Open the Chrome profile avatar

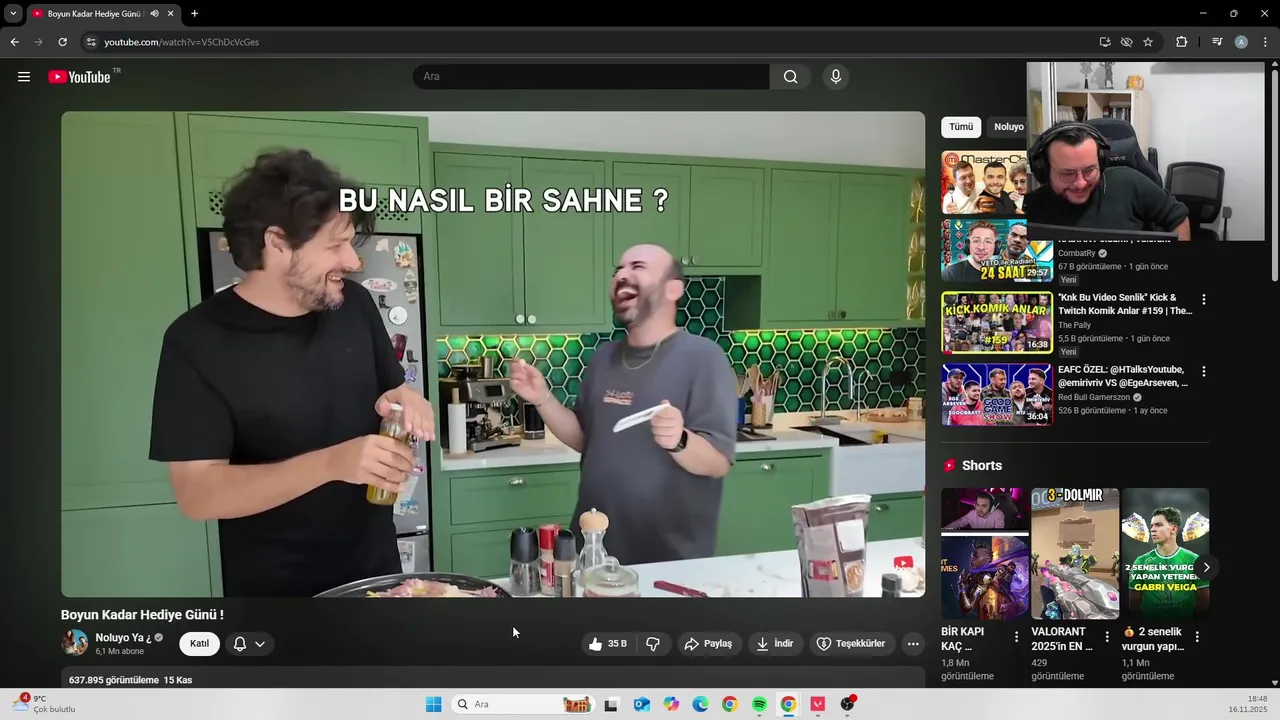pyautogui.click(x=1241, y=42)
